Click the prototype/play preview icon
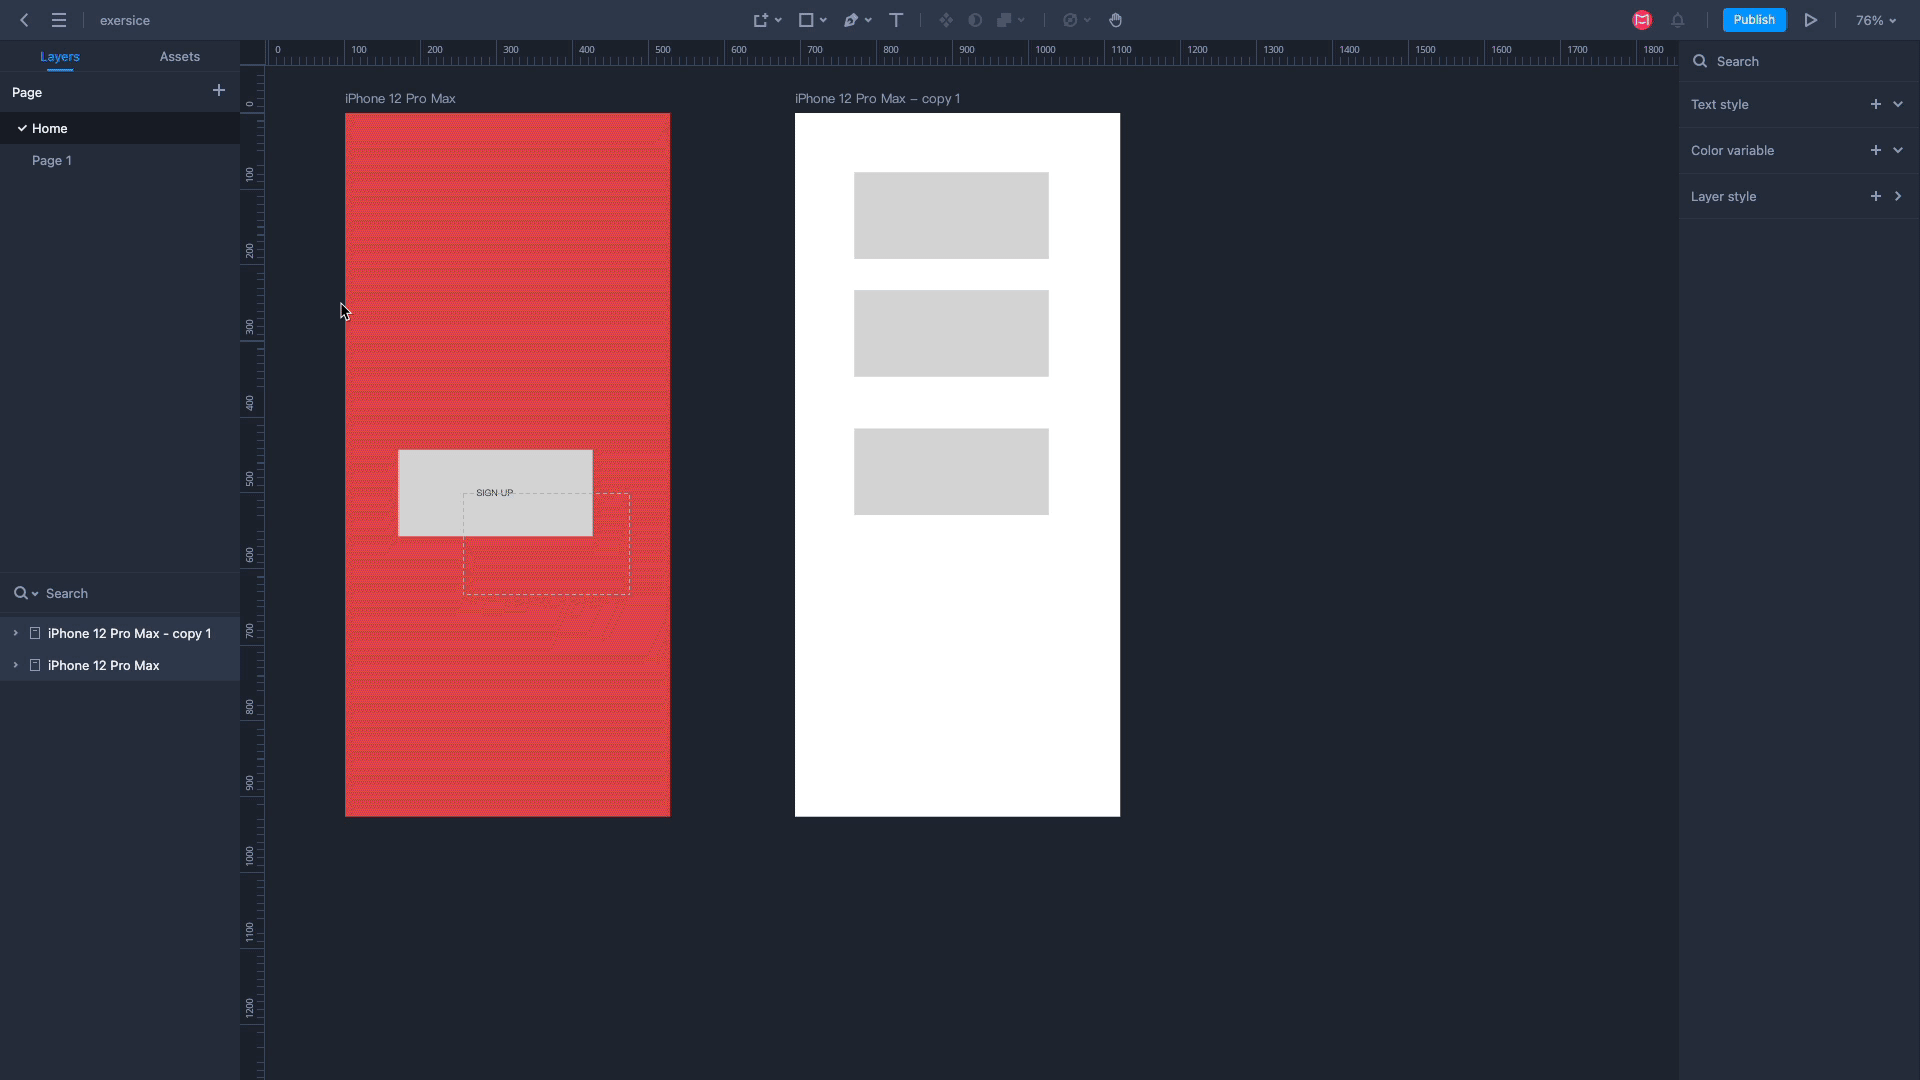The width and height of the screenshot is (1920, 1080). (x=1813, y=20)
